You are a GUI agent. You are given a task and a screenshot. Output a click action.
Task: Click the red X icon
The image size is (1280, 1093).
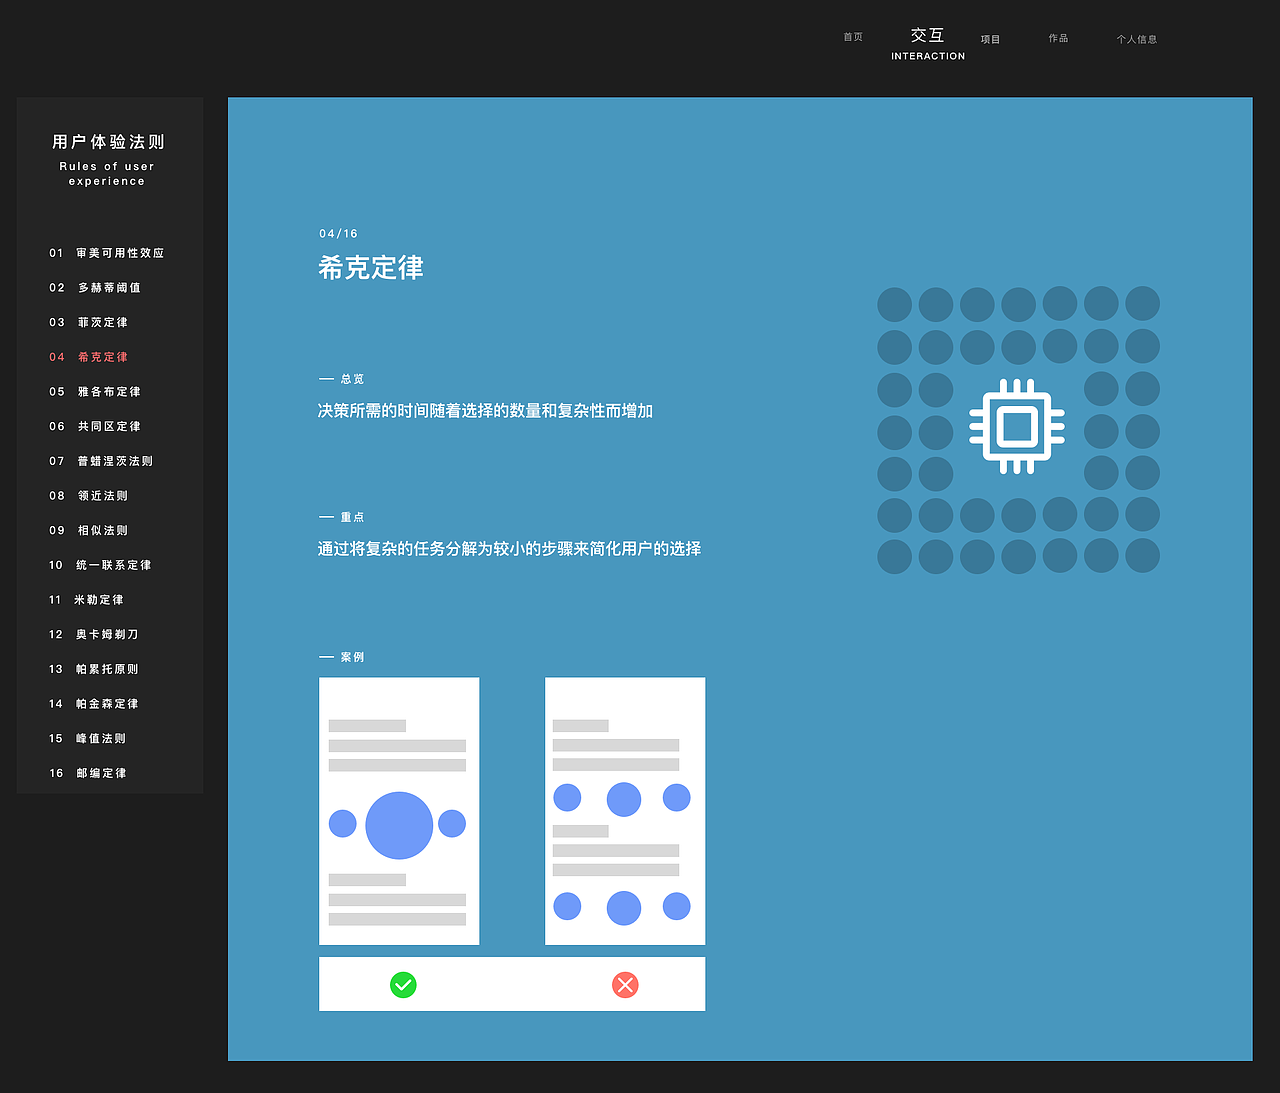point(625,985)
